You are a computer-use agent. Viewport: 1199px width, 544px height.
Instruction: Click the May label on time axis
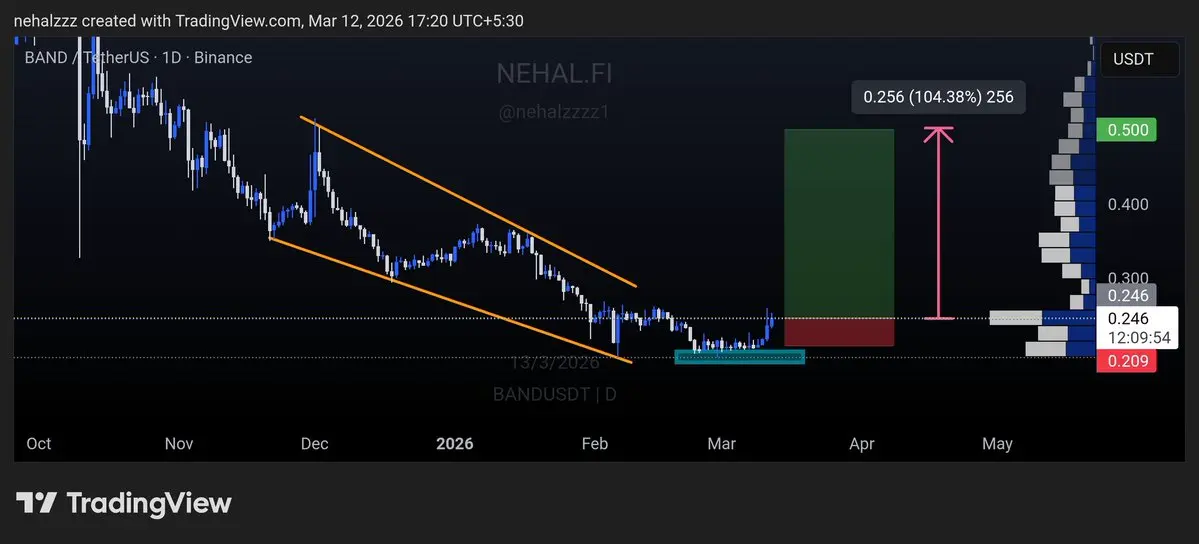tap(997, 444)
